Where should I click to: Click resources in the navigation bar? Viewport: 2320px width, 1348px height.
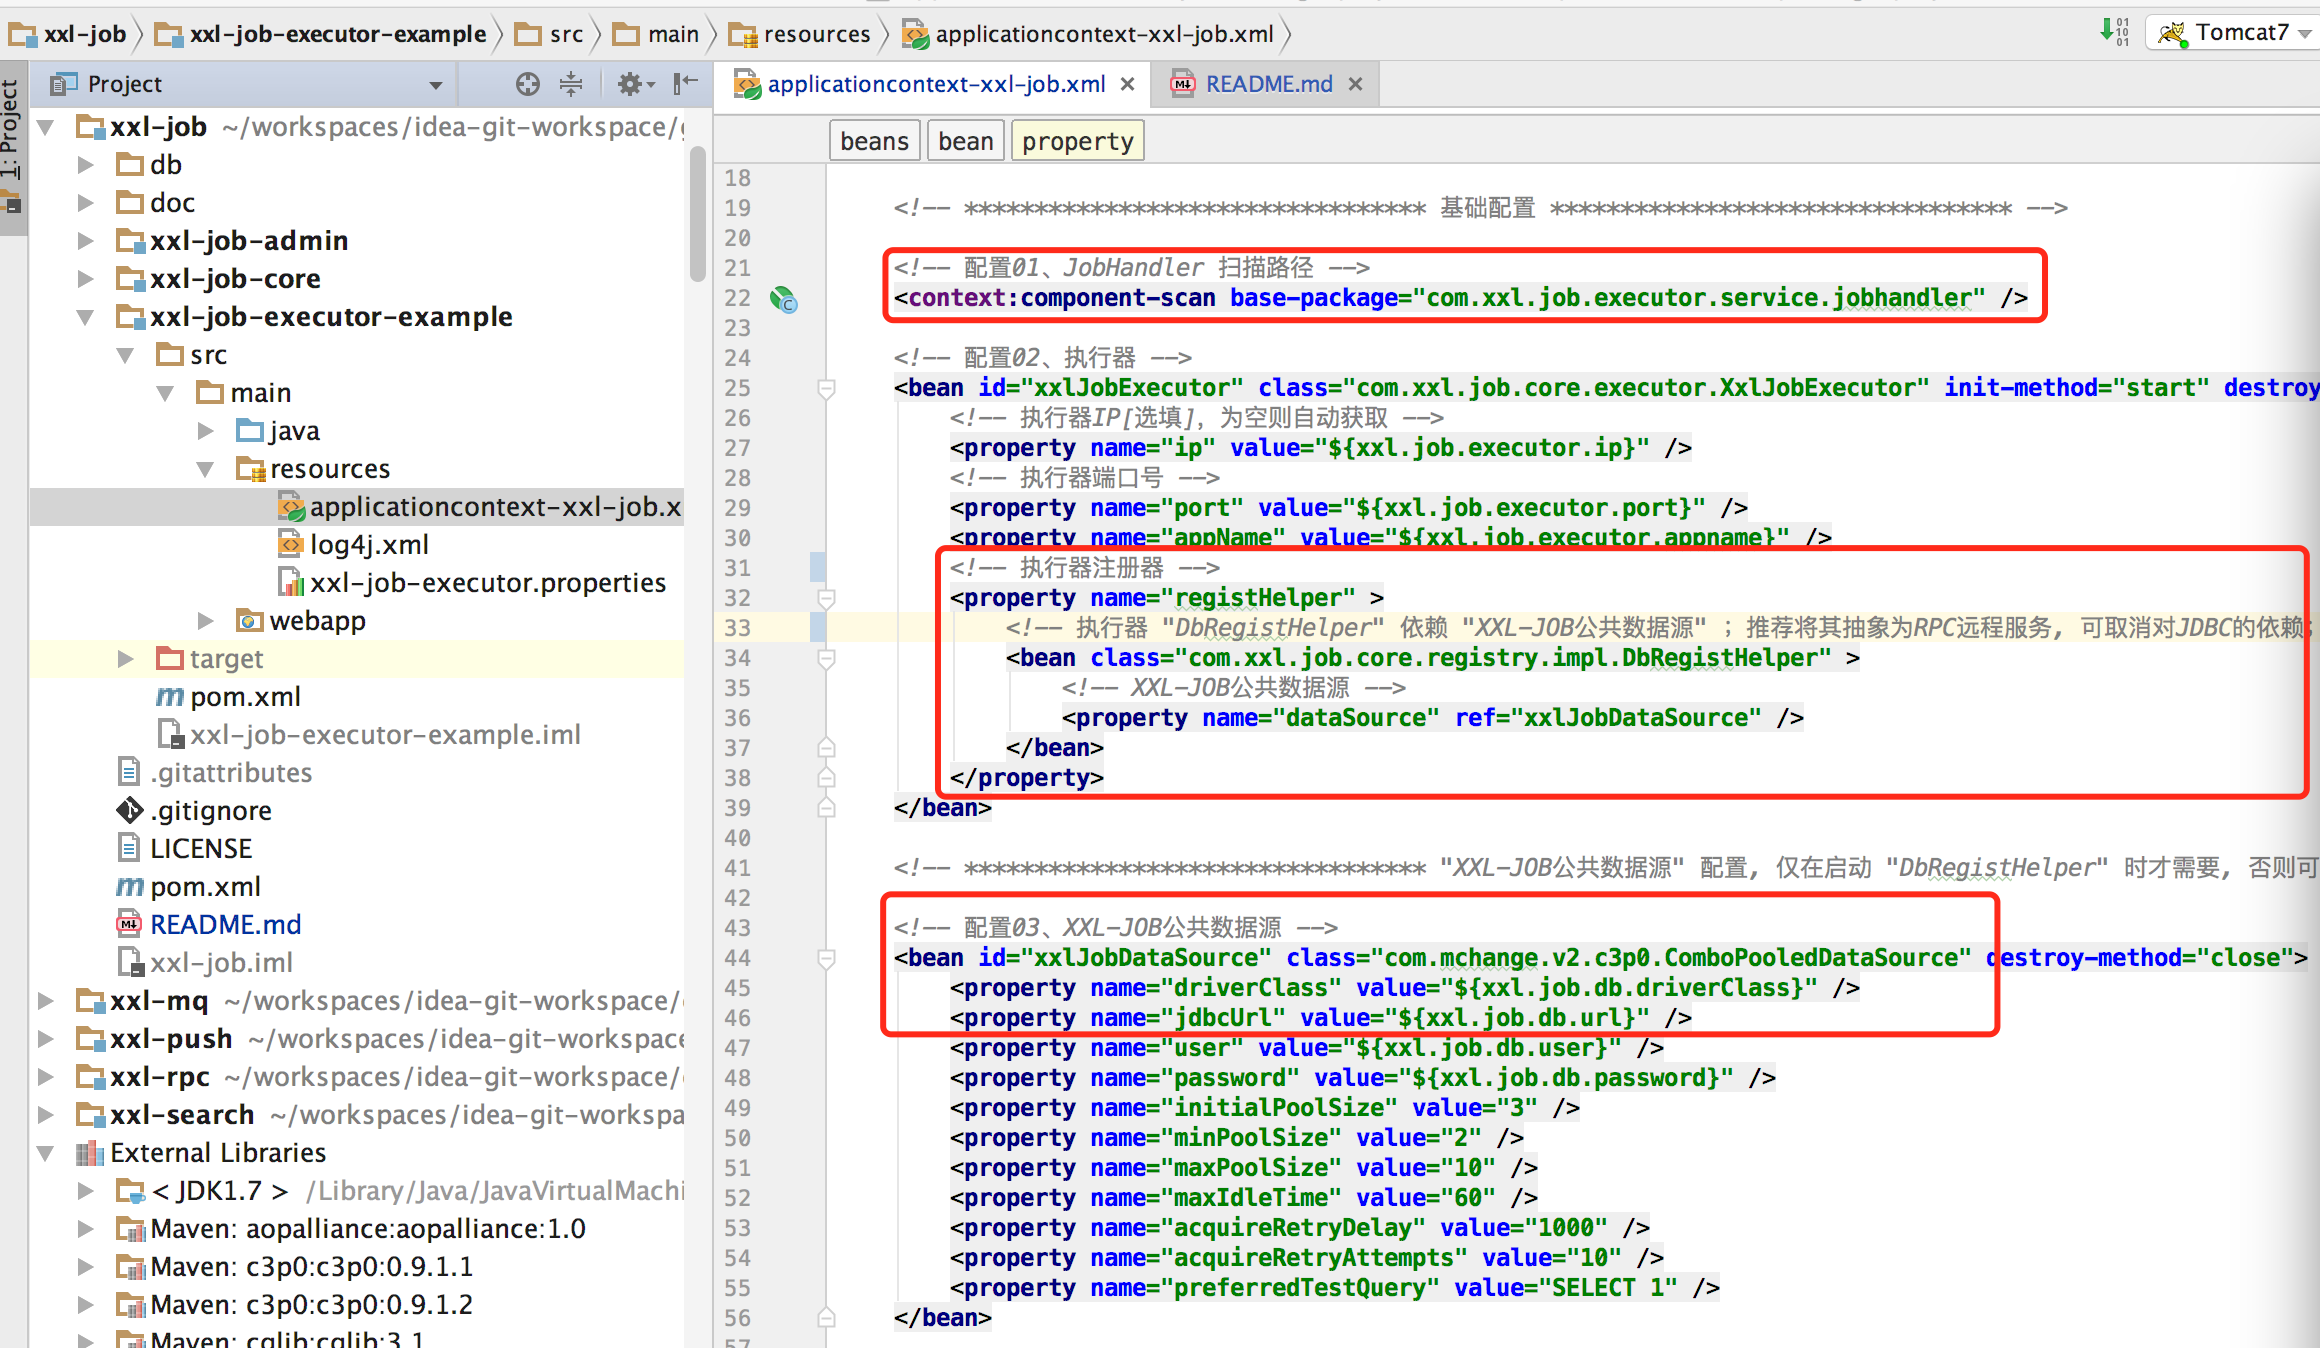coord(800,34)
